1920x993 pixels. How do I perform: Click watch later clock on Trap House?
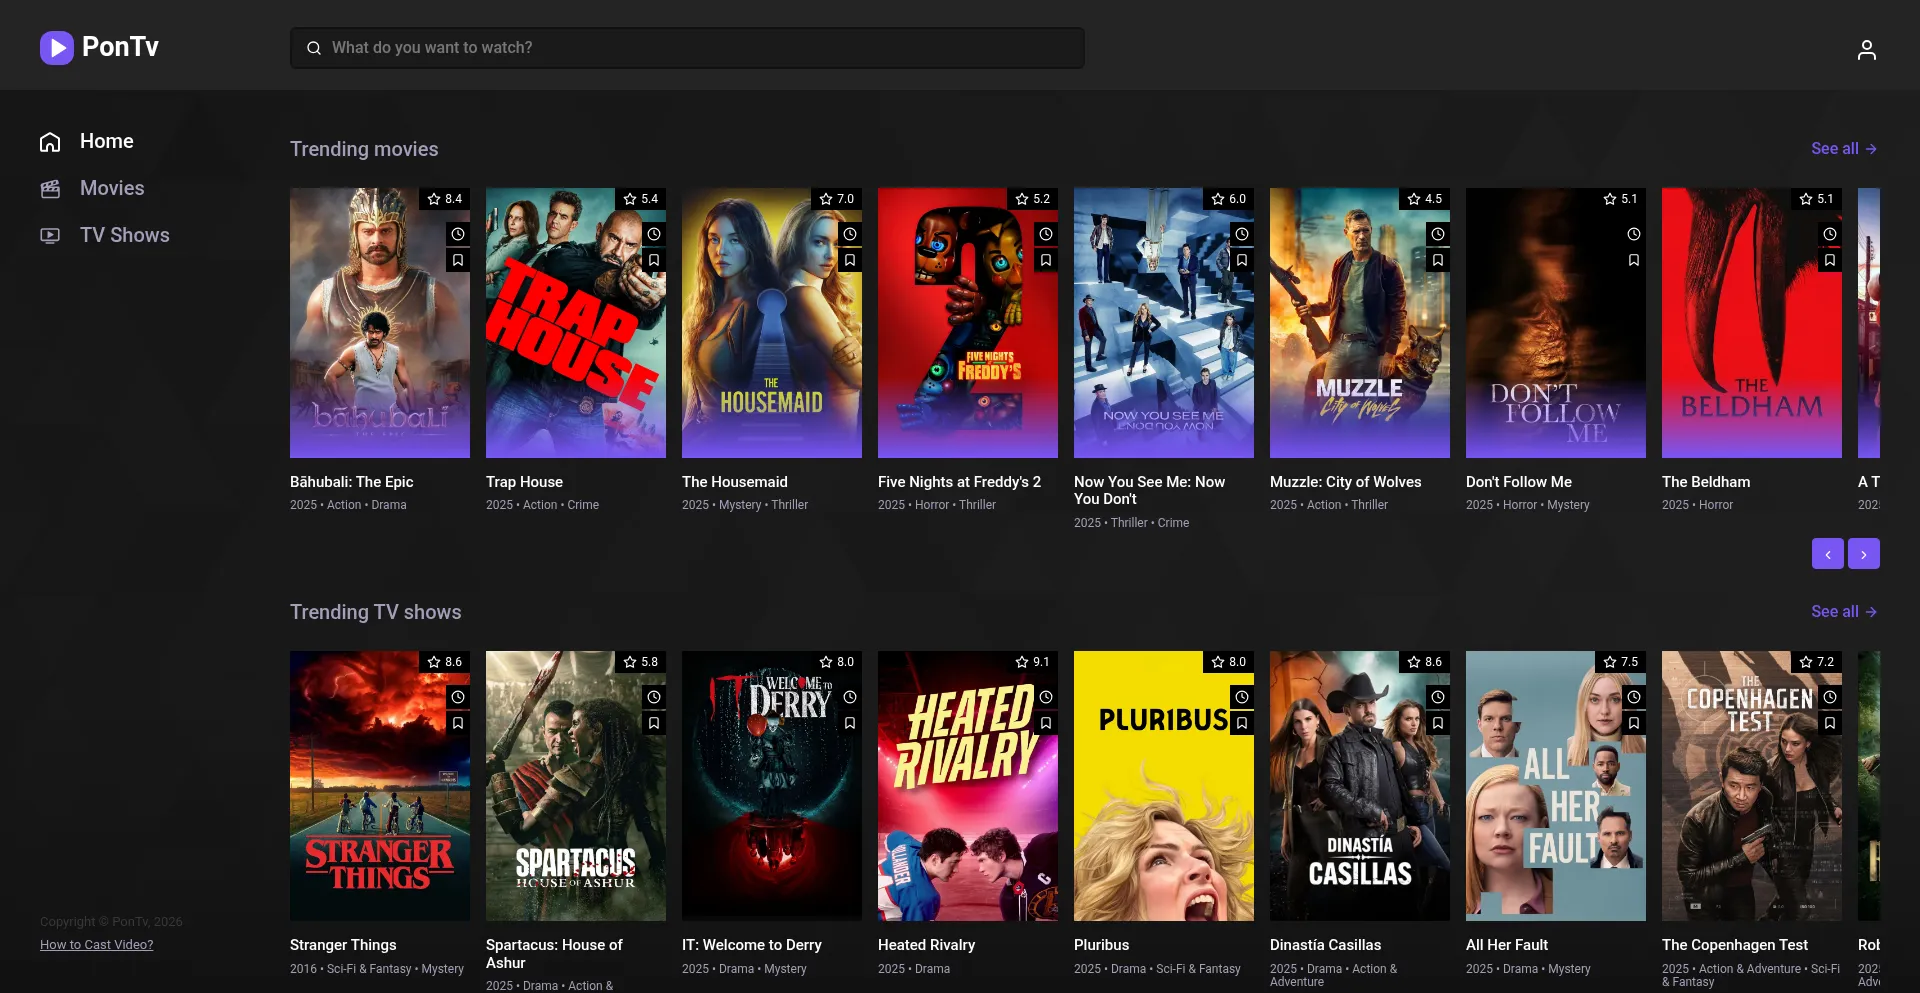654,234
